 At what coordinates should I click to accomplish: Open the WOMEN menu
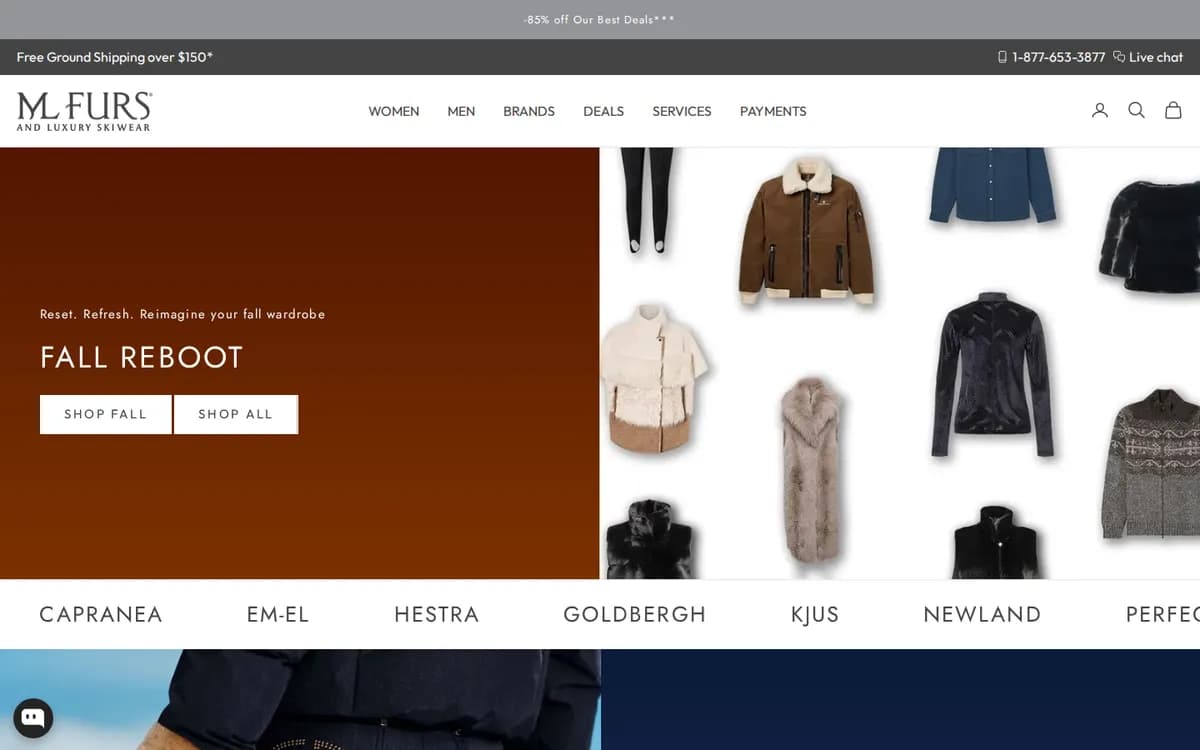click(x=394, y=111)
